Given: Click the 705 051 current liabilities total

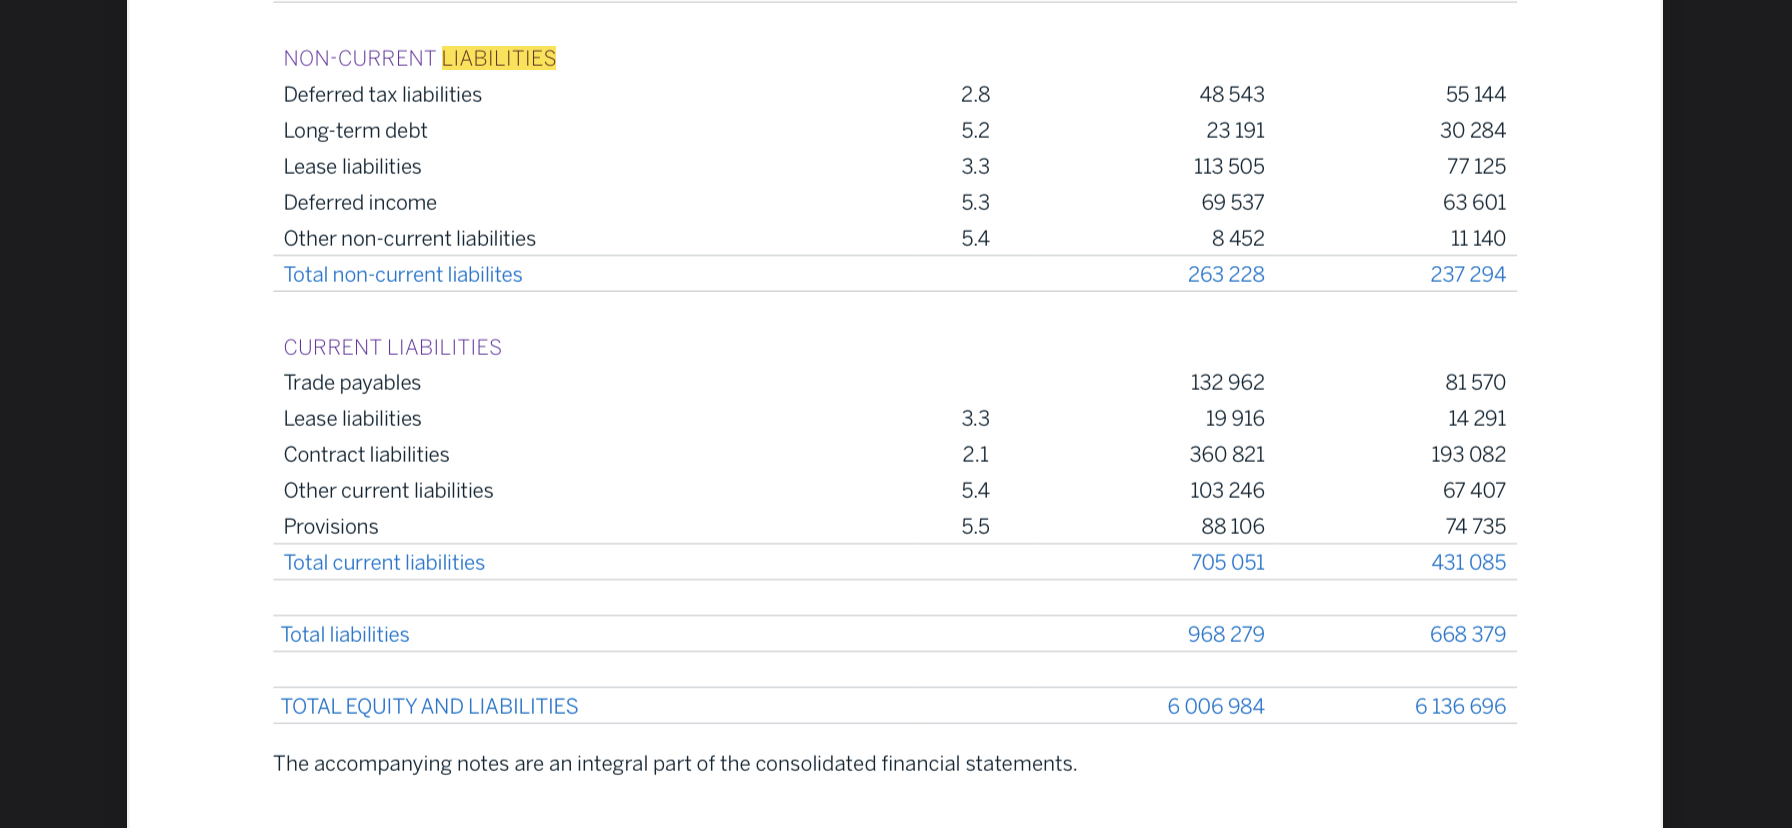Looking at the screenshot, I should pos(1227,562).
